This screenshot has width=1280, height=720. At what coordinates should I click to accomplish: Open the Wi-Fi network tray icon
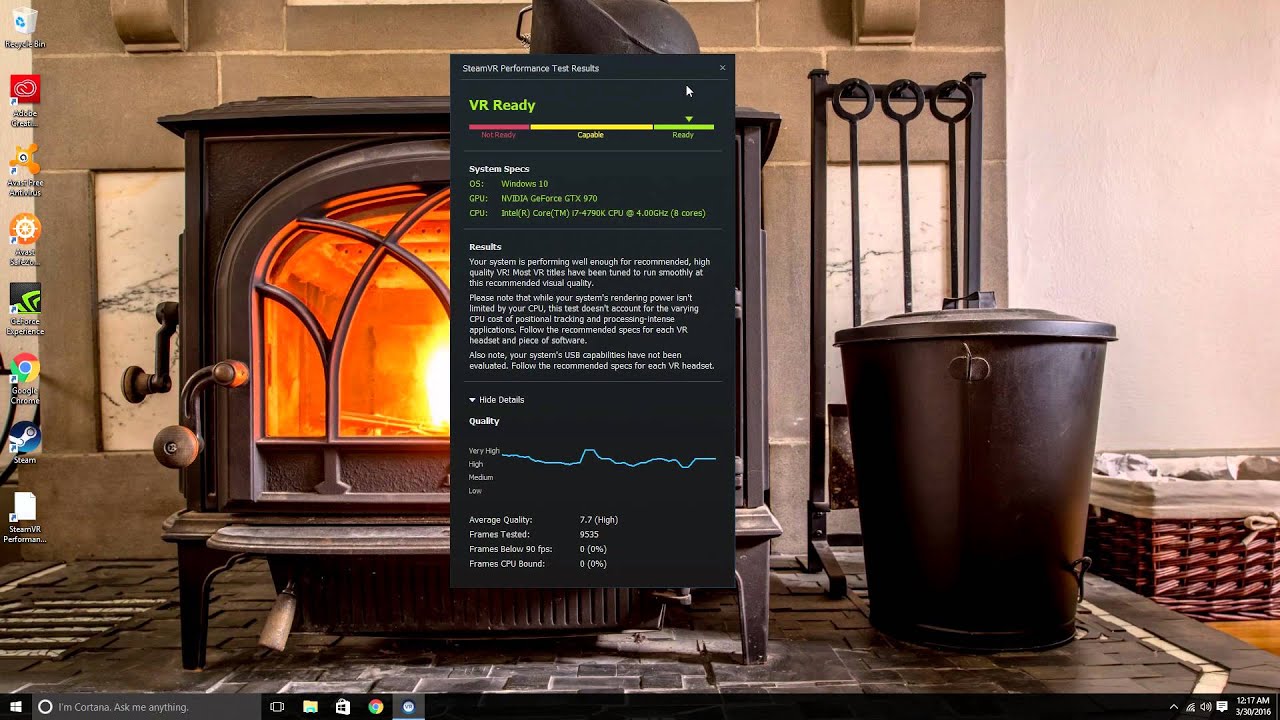click(1190, 707)
